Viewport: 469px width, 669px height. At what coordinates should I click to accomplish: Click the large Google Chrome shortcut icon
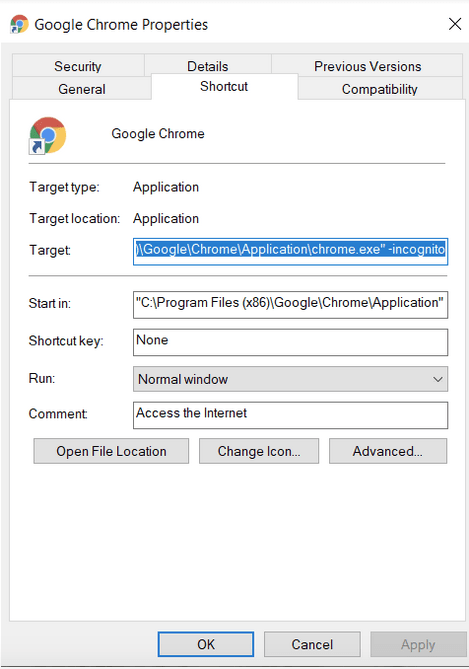pos(47,135)
